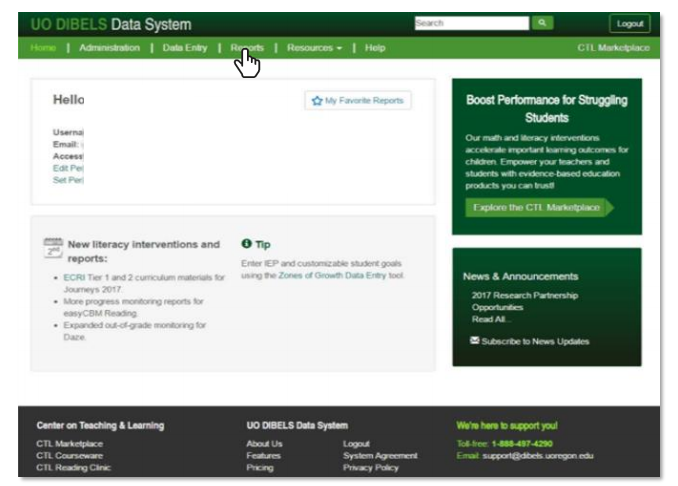Click the star icon in My Favorite Reports
678x486 pixels.
(x=317, y=101)
